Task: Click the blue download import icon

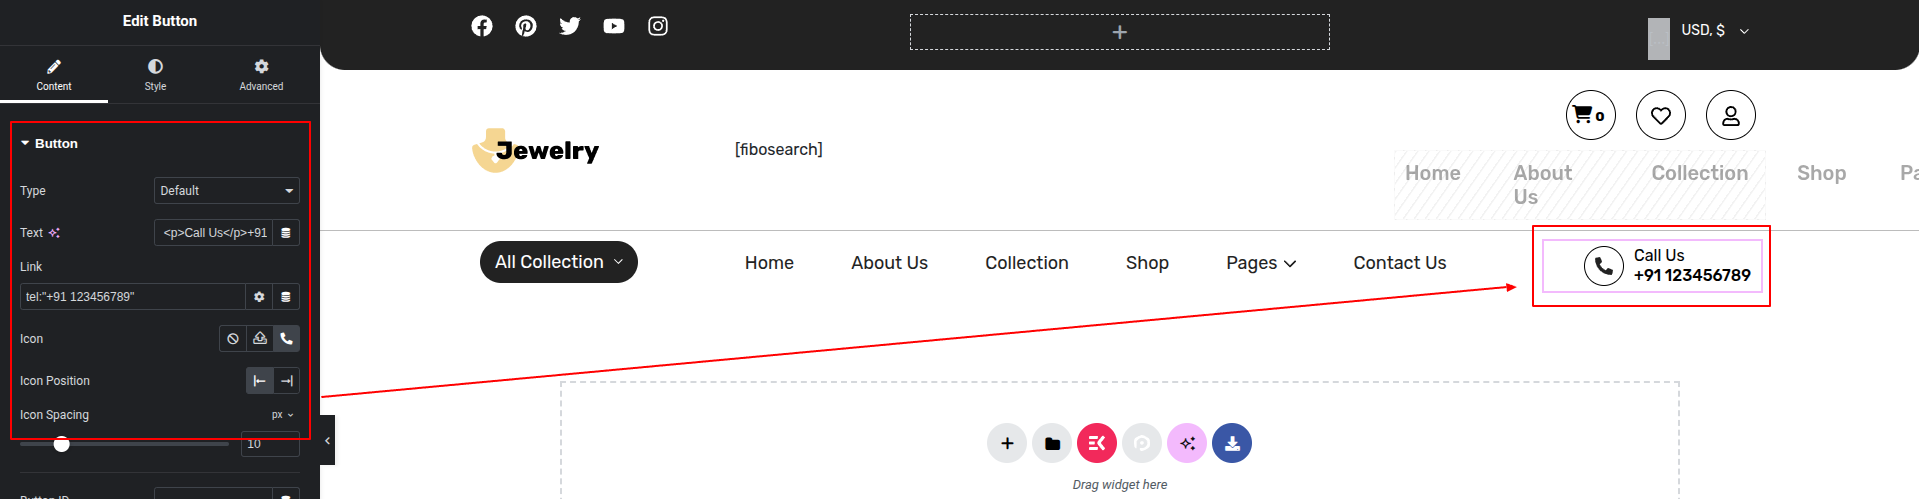Action: [1232, 443]
